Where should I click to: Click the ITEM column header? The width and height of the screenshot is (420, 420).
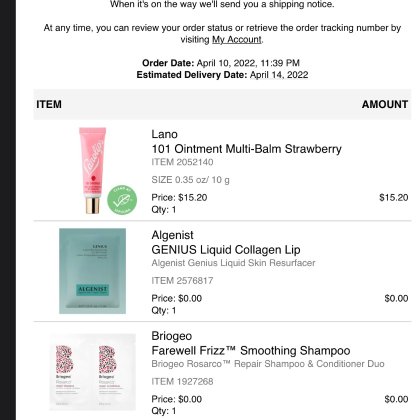coord(49,104)
